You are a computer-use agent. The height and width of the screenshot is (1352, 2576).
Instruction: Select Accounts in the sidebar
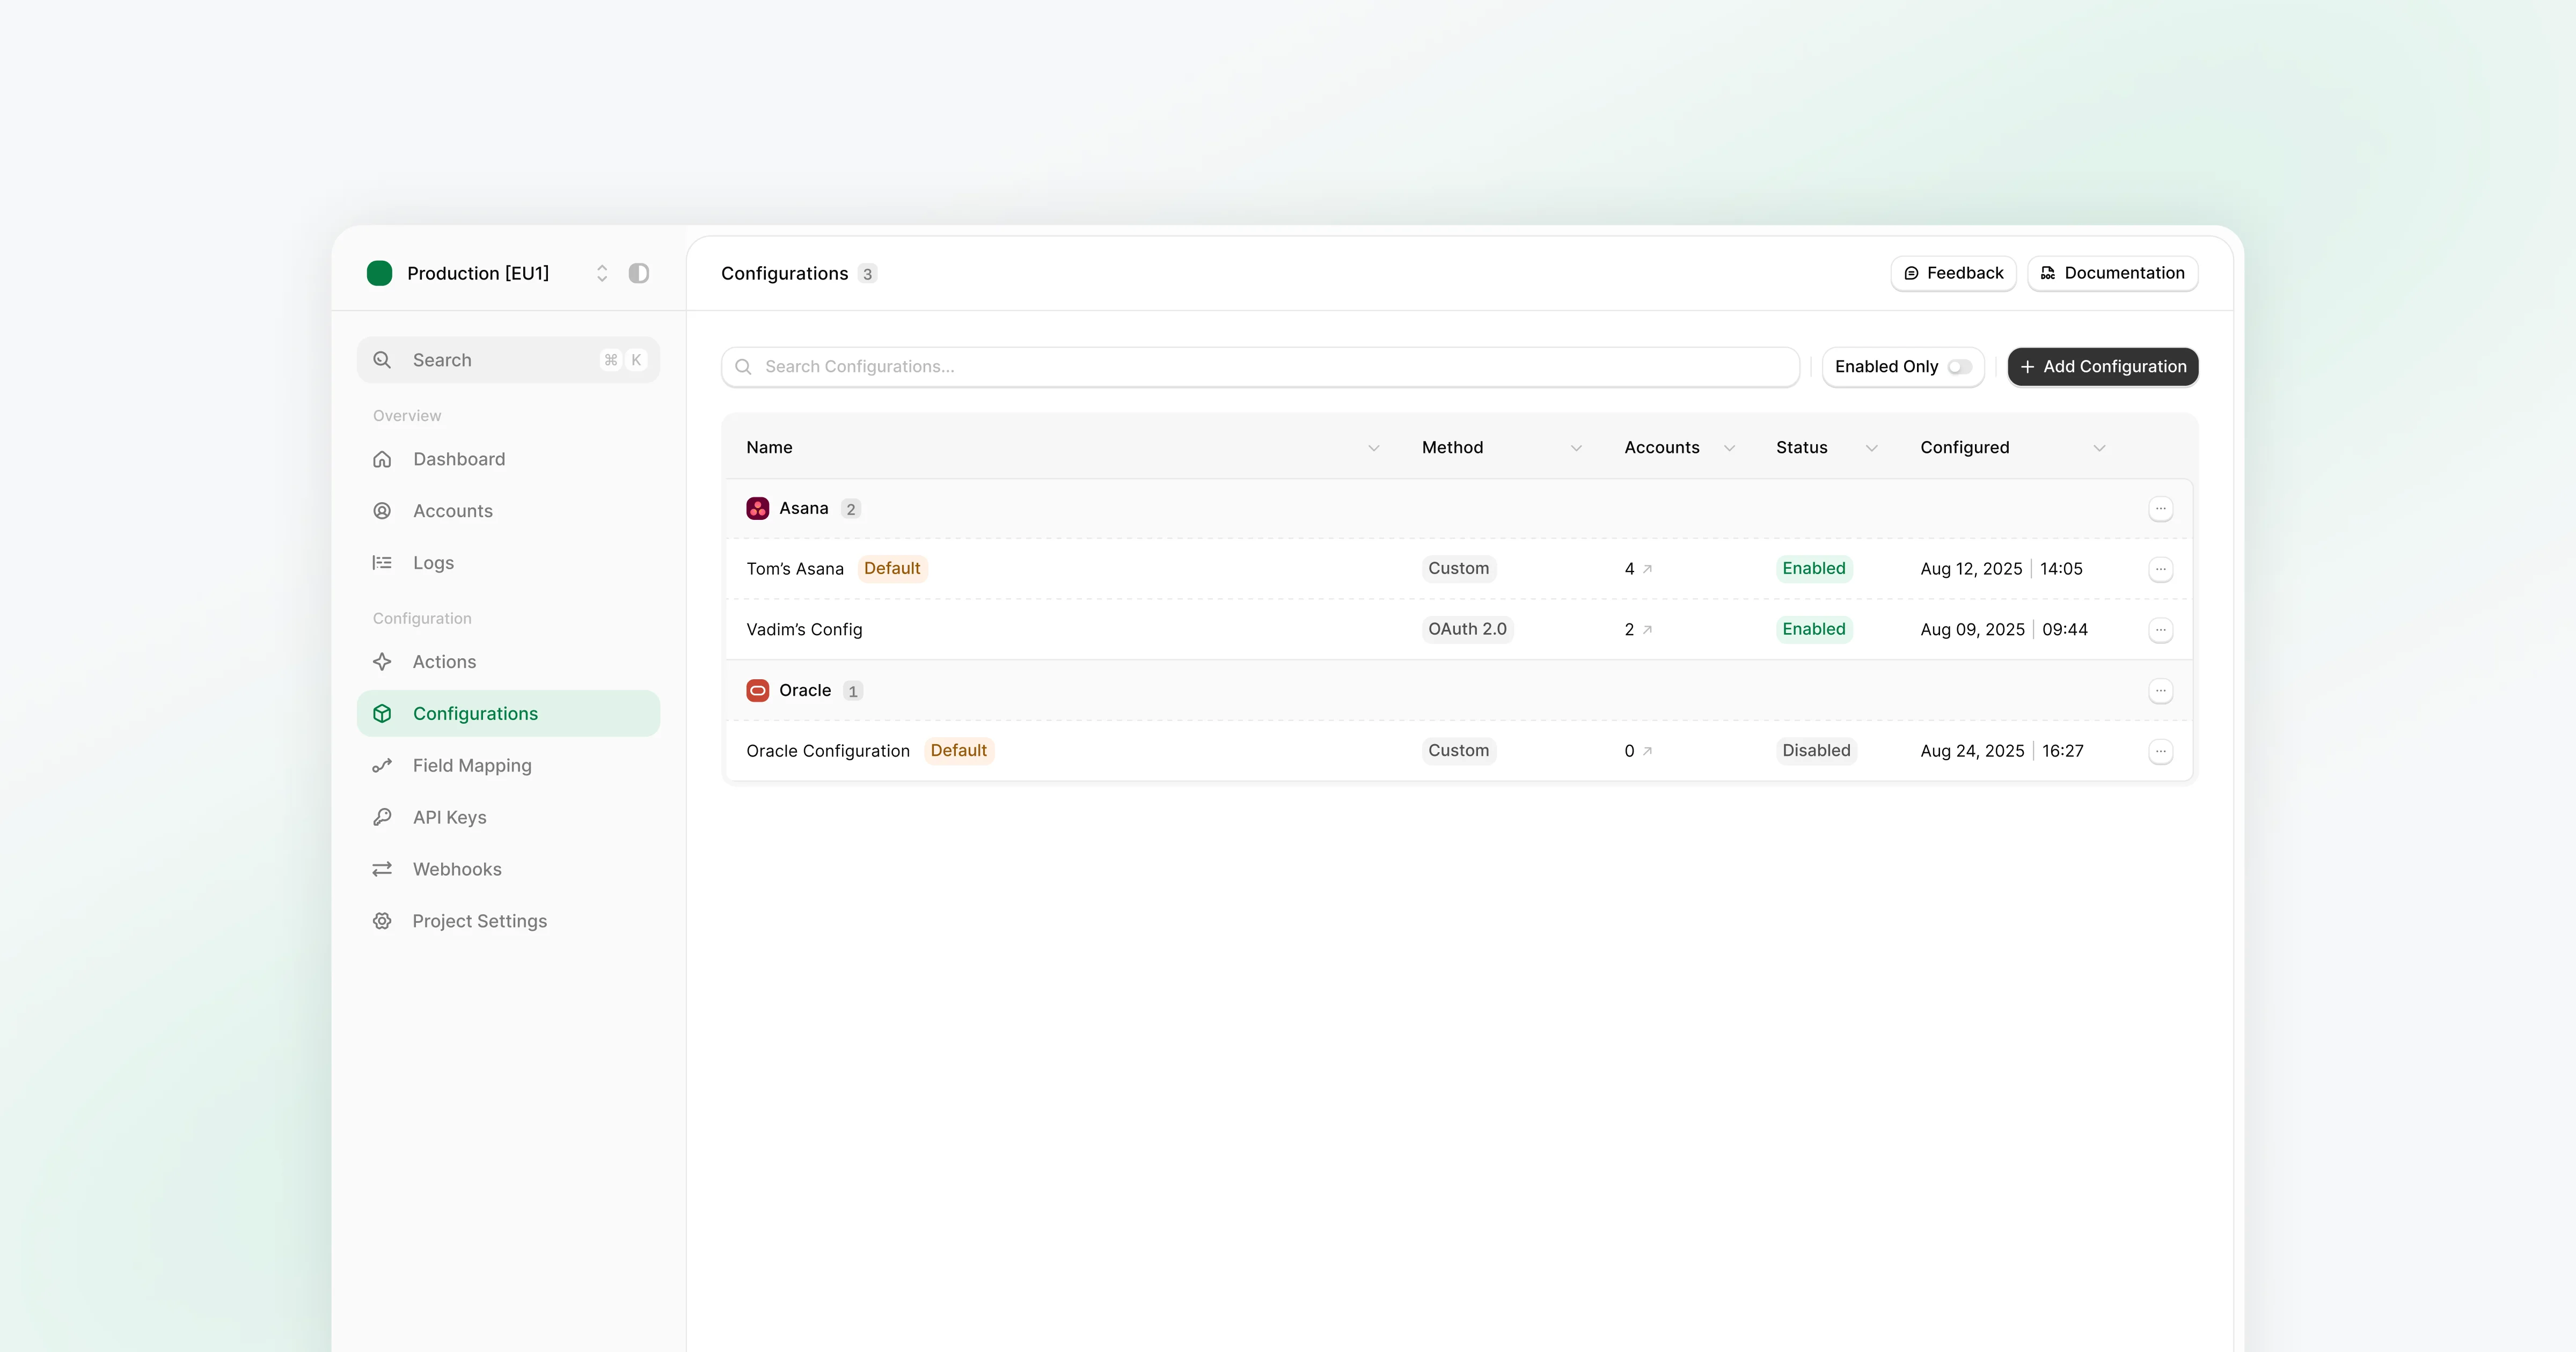(452, 510)
